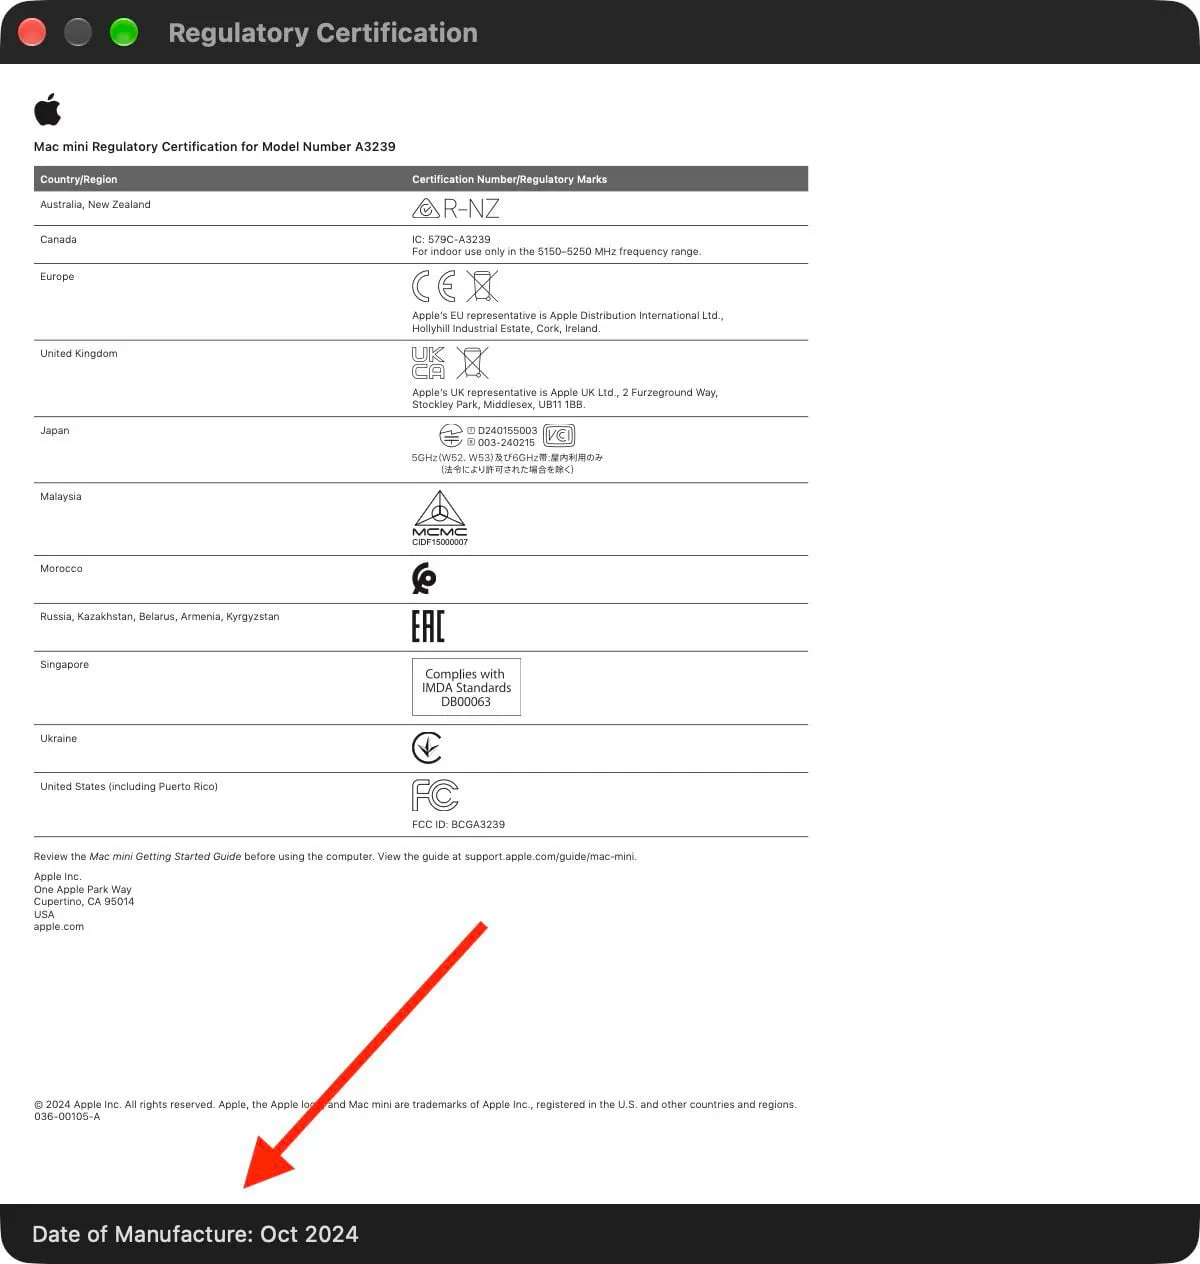This screenshot has width=1200, height=1264.
Task: Click the 'Singapore' row label
Action: click(65, 665)
